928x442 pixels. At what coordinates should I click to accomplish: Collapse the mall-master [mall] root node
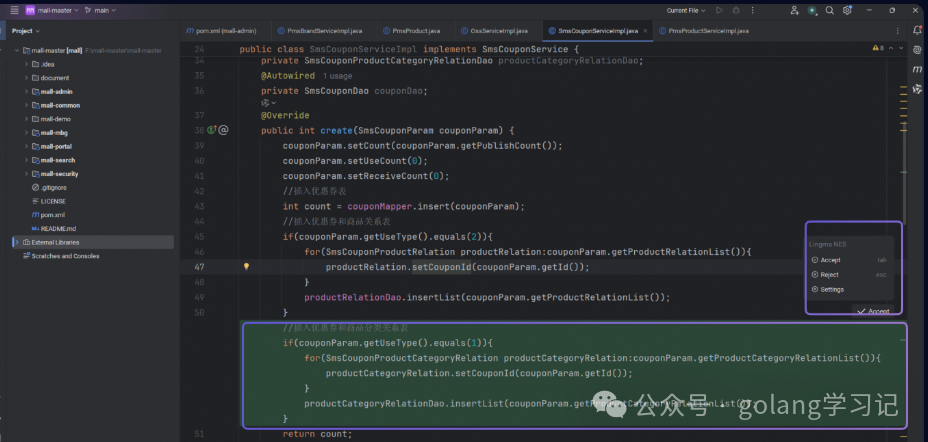[x=17, y=50]
